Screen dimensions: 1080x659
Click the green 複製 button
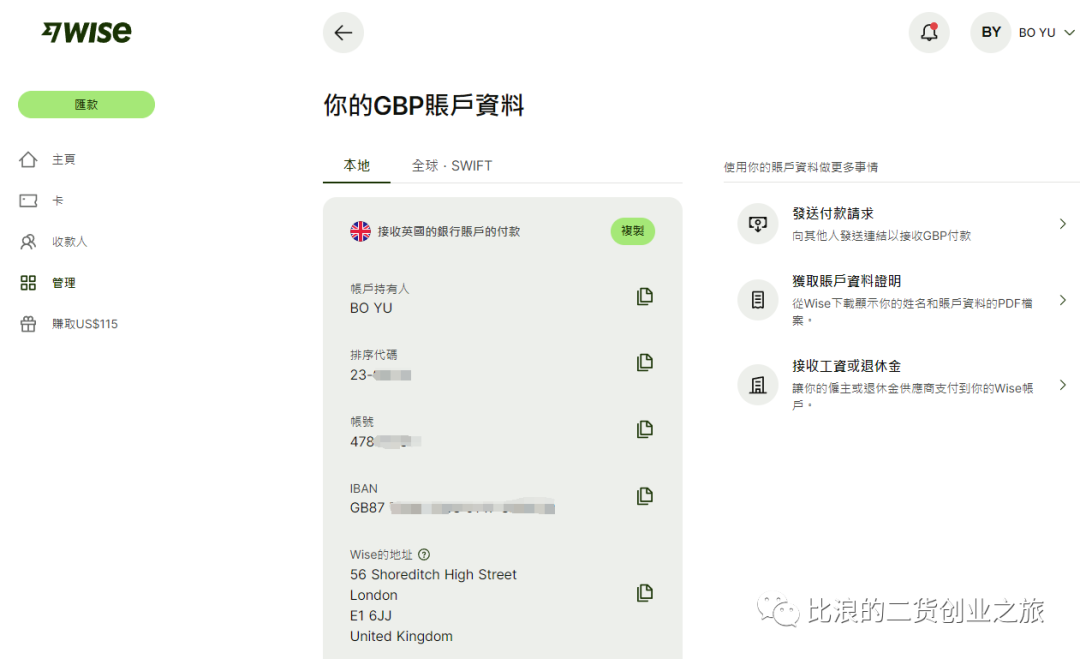(632, 231)
